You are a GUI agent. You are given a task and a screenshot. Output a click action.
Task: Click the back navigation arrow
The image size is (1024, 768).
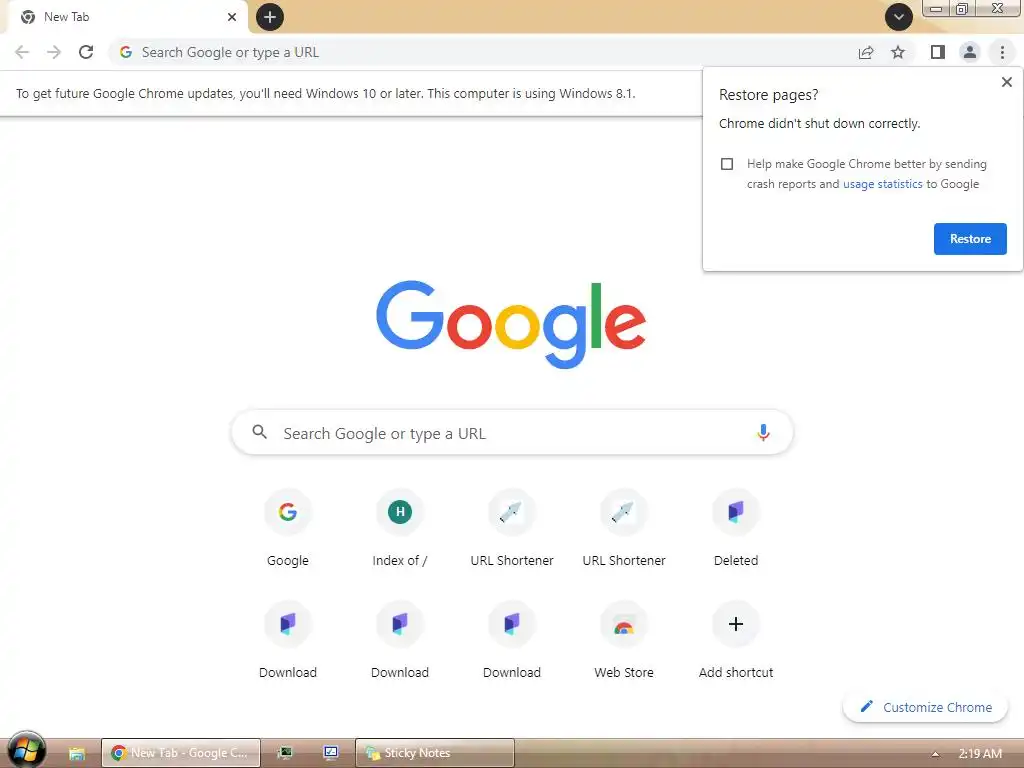(x=22, y=52)
